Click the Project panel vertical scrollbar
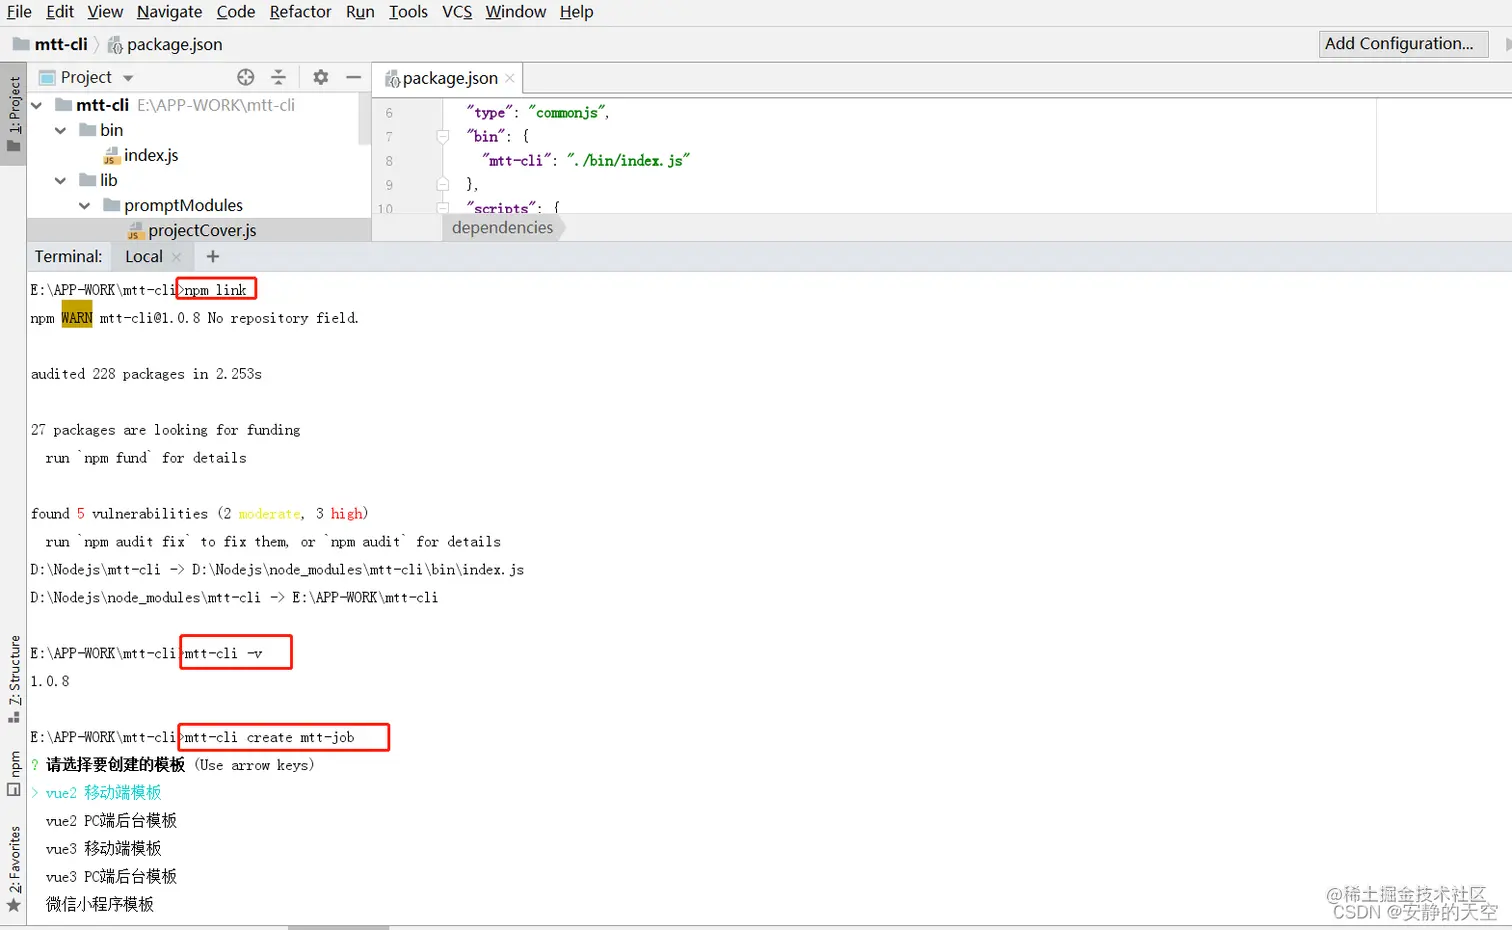The image size is (1512, 930). 365,120
